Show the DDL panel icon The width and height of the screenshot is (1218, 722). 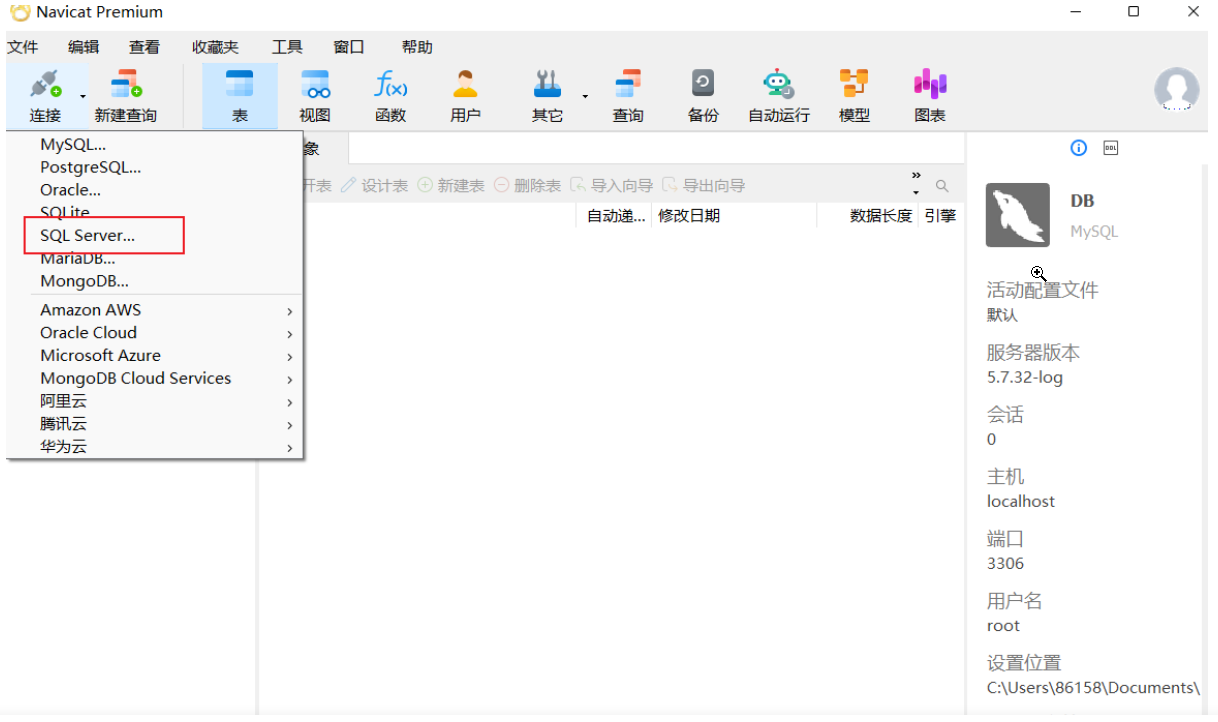point(1111,148)
